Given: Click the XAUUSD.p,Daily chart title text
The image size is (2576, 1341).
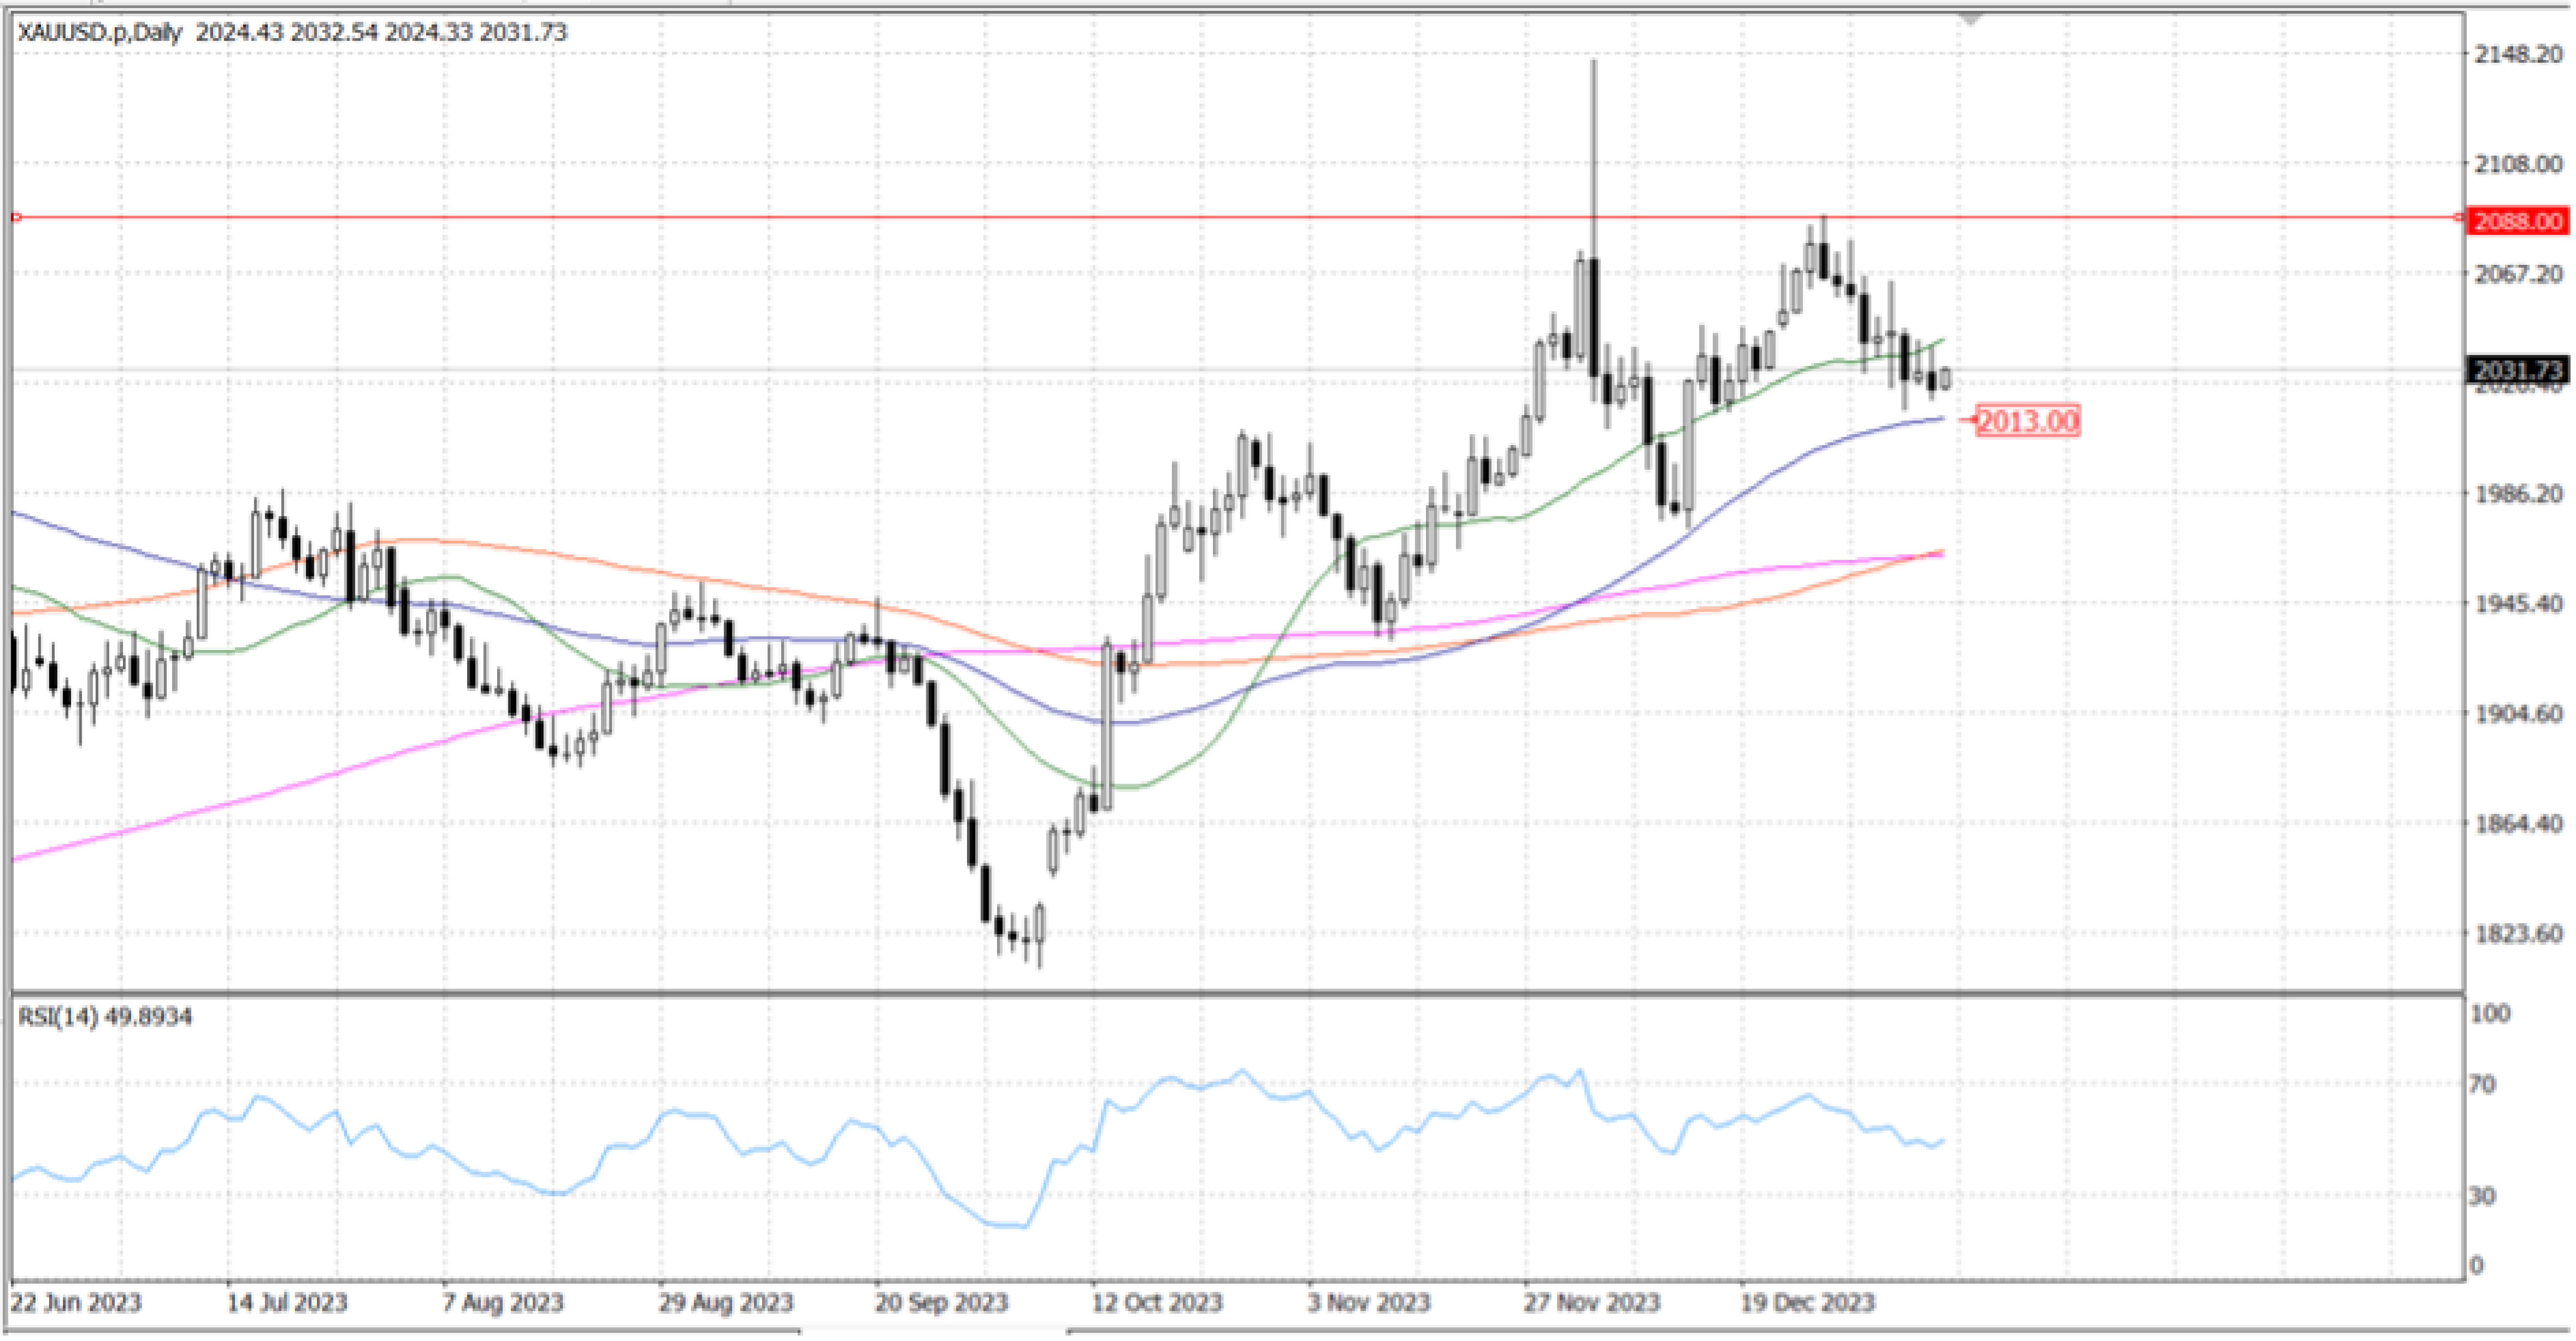Looking at the screenshot, I should [100, 33].
